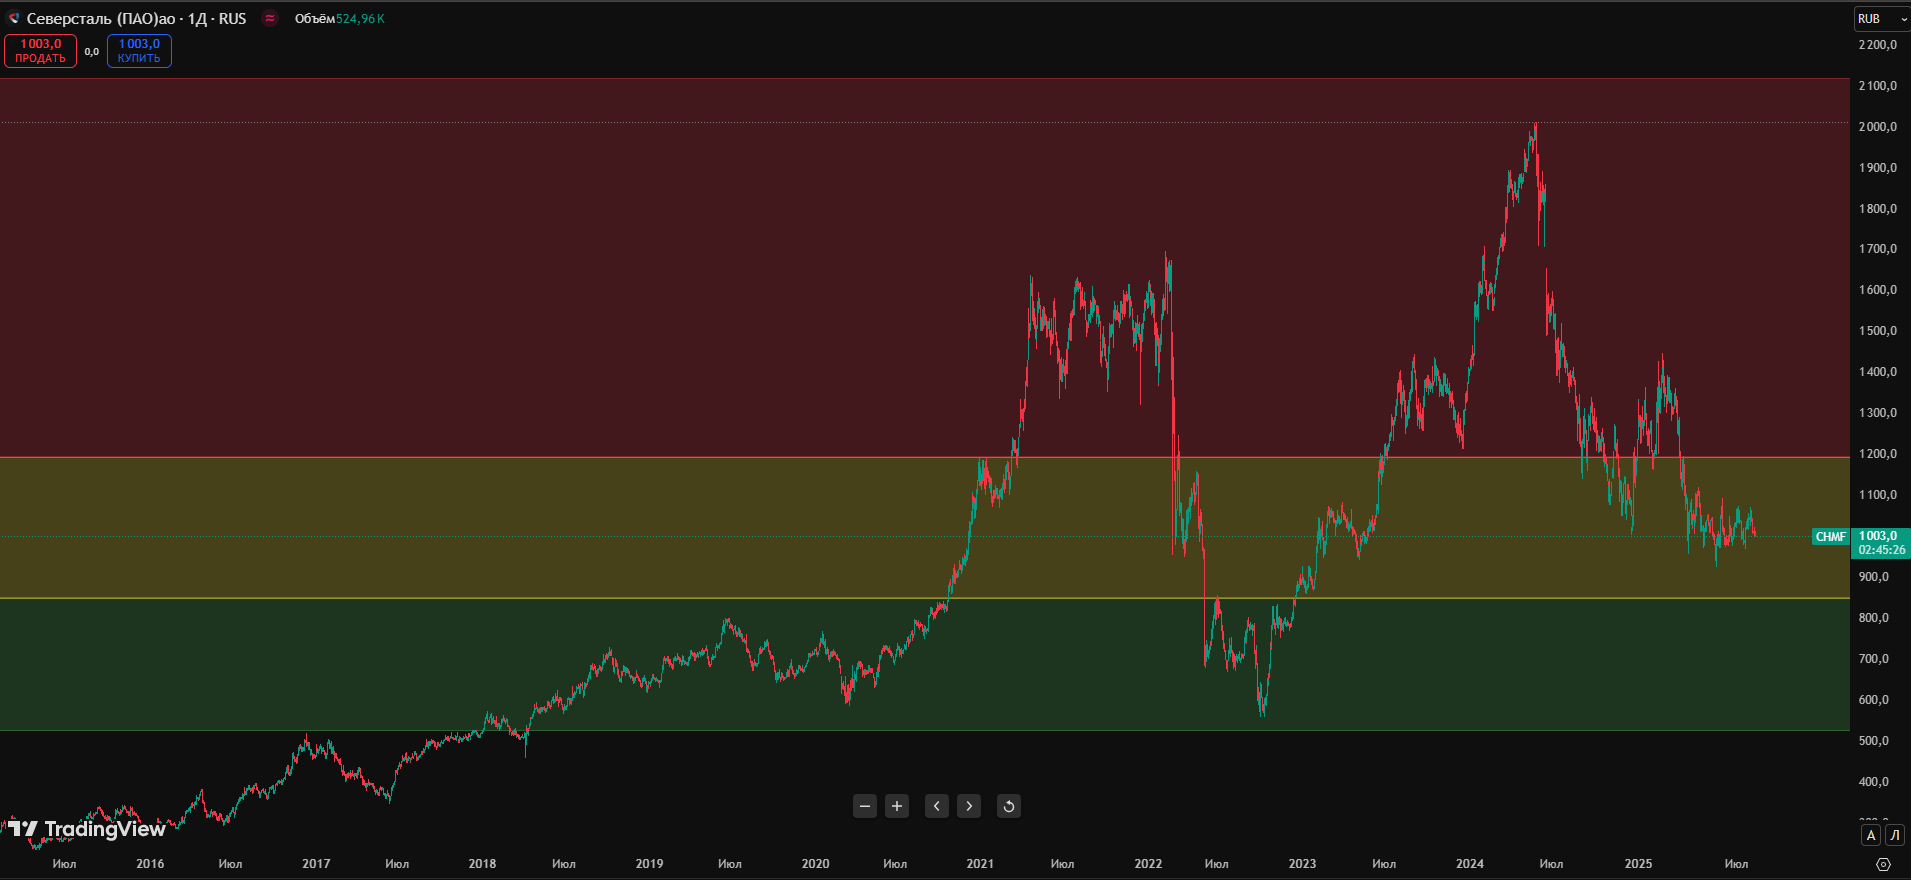Shift the chart right with arrow button
Image resolution: width=1911 pixels, height=880 pixels.
[969, 806]
